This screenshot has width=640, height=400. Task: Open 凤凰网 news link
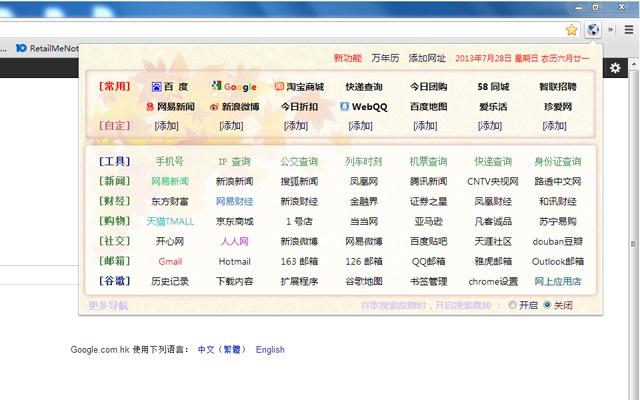tap(363, 181)
